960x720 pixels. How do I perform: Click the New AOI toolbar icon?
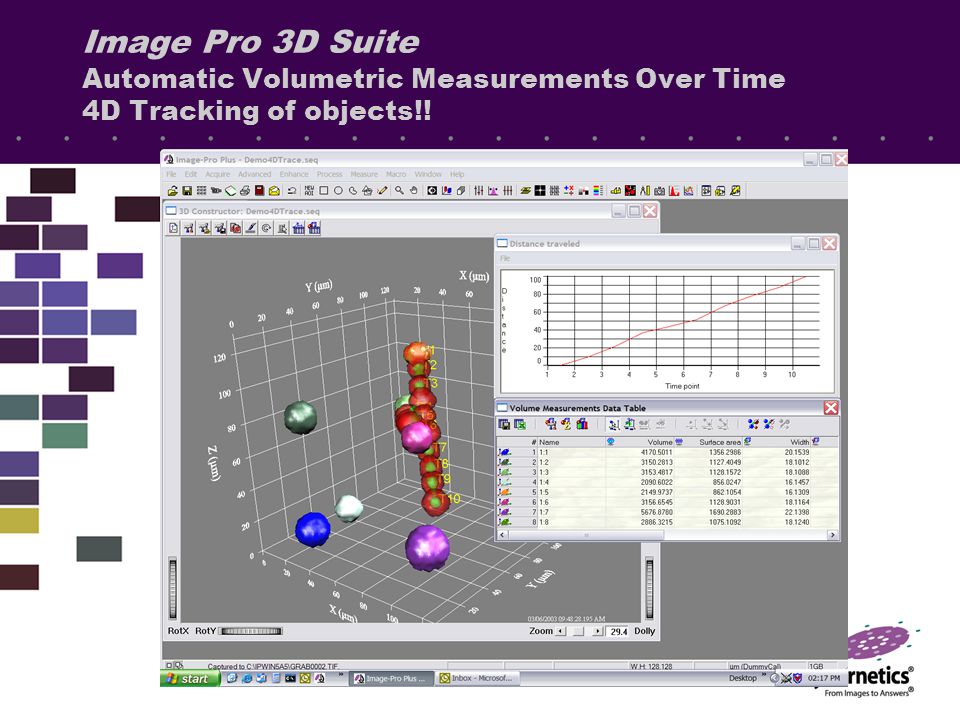click(x=309, y=190)
